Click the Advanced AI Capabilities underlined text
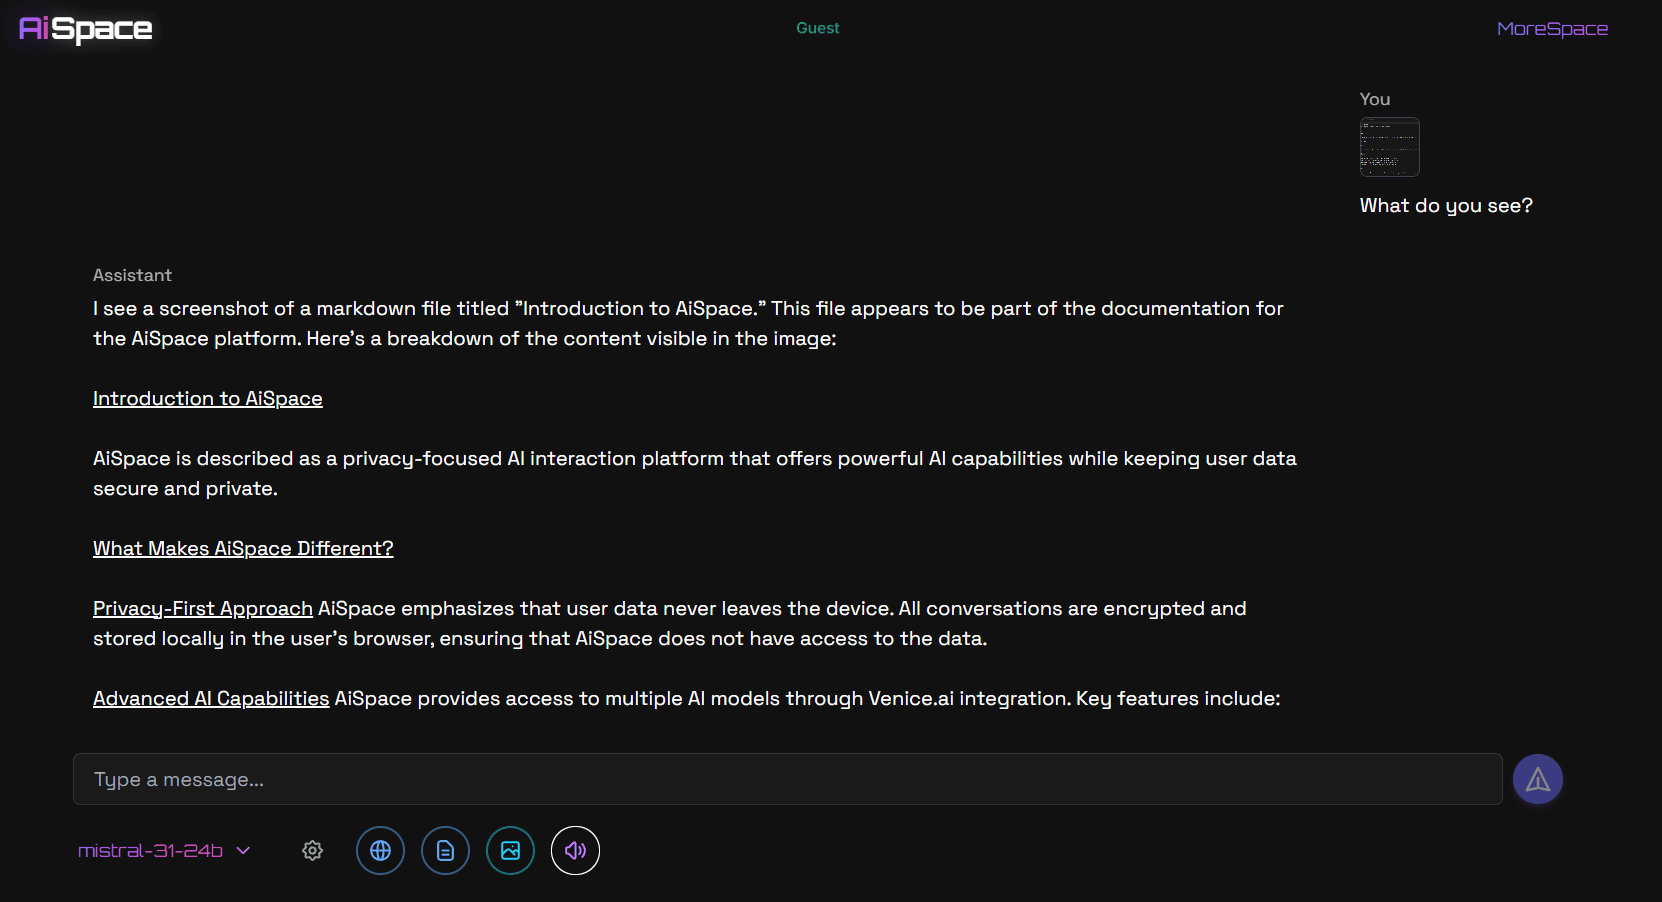Image resolution: width=1662 pixels, height=902 pixels. [x=211, y=698]
